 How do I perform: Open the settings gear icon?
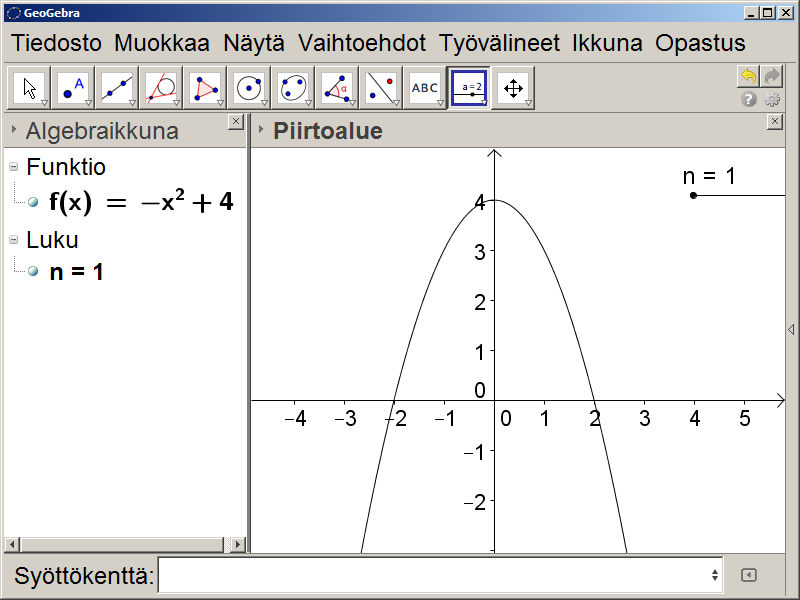pos(772,99)
